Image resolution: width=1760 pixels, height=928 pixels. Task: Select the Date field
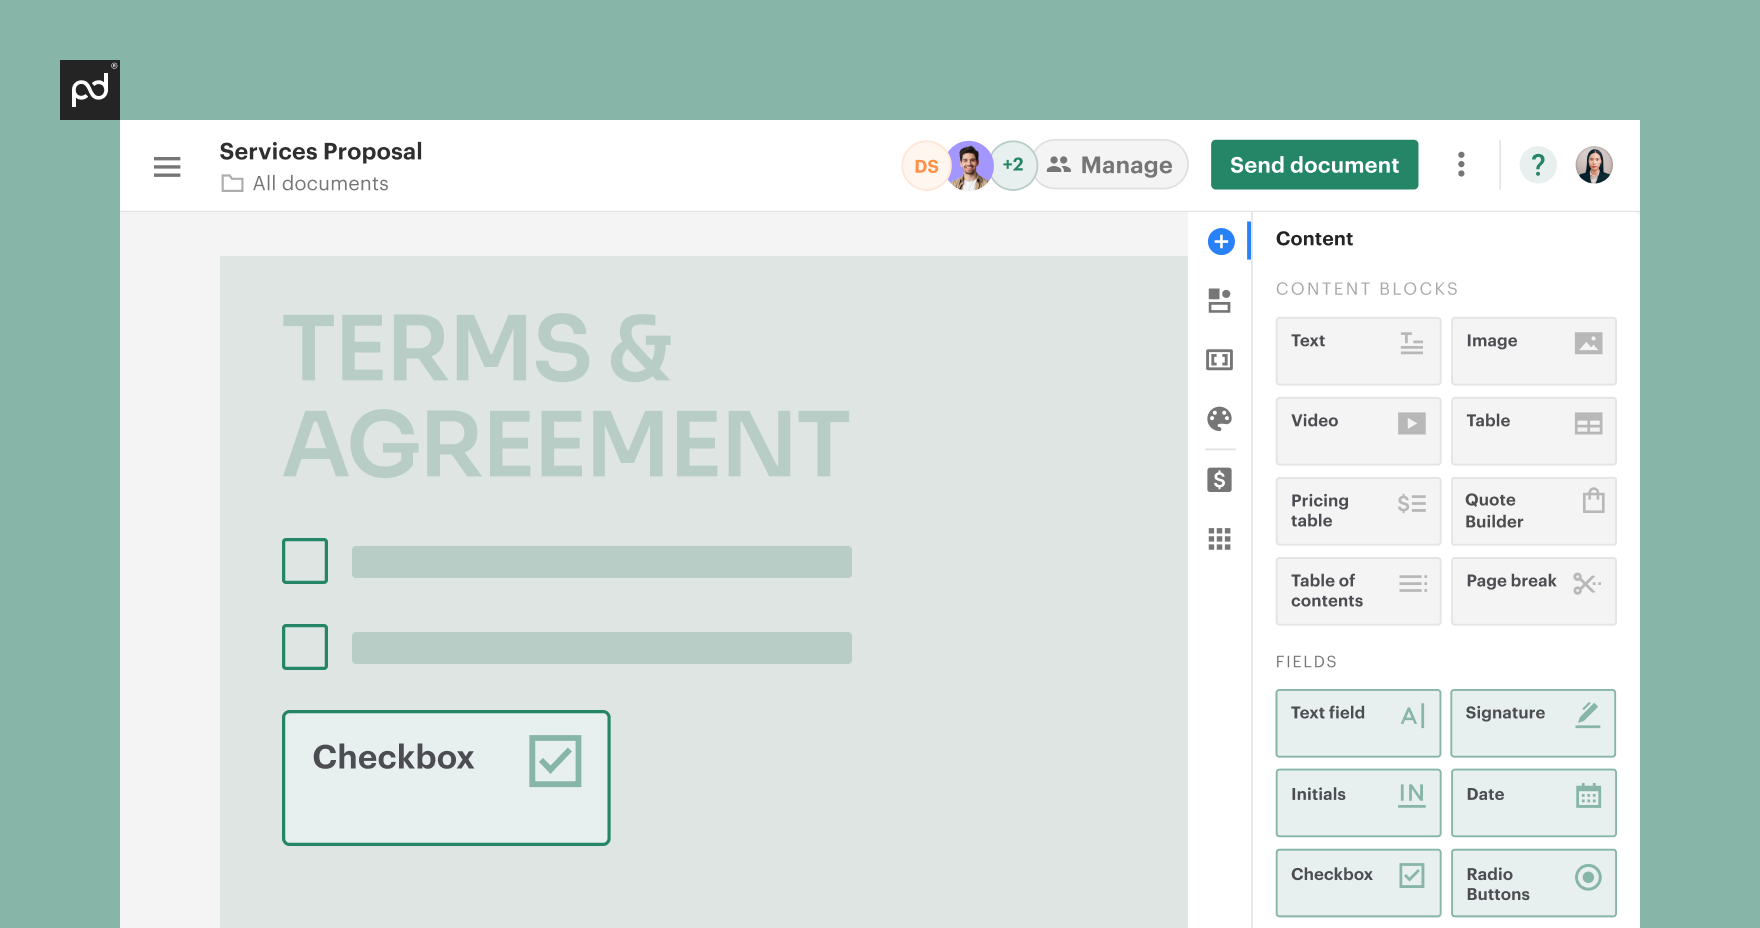pos(1534,803)
